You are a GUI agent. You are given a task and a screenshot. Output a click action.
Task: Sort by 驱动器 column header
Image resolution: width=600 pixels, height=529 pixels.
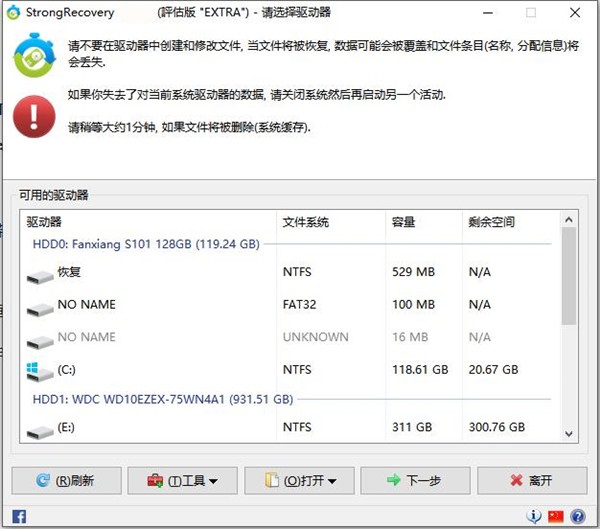tap(147, 221)
